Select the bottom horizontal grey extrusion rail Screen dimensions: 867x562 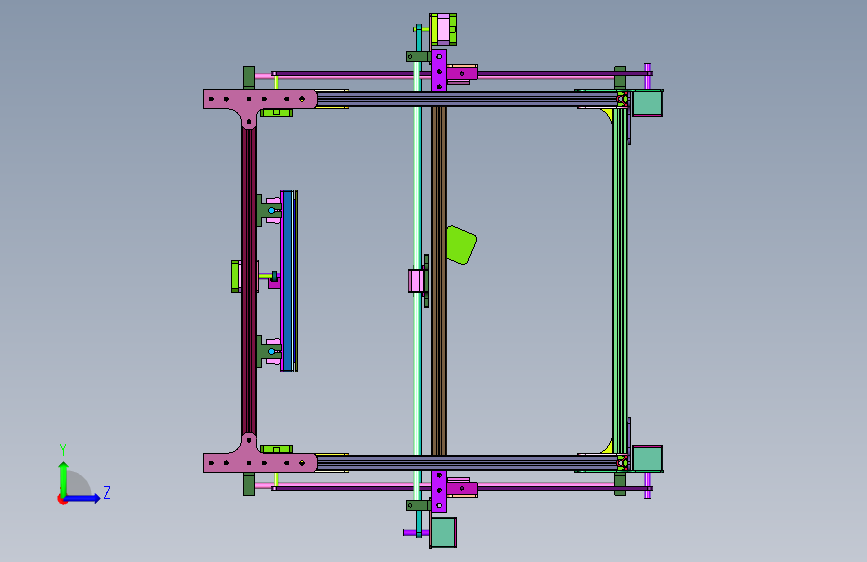467,463
